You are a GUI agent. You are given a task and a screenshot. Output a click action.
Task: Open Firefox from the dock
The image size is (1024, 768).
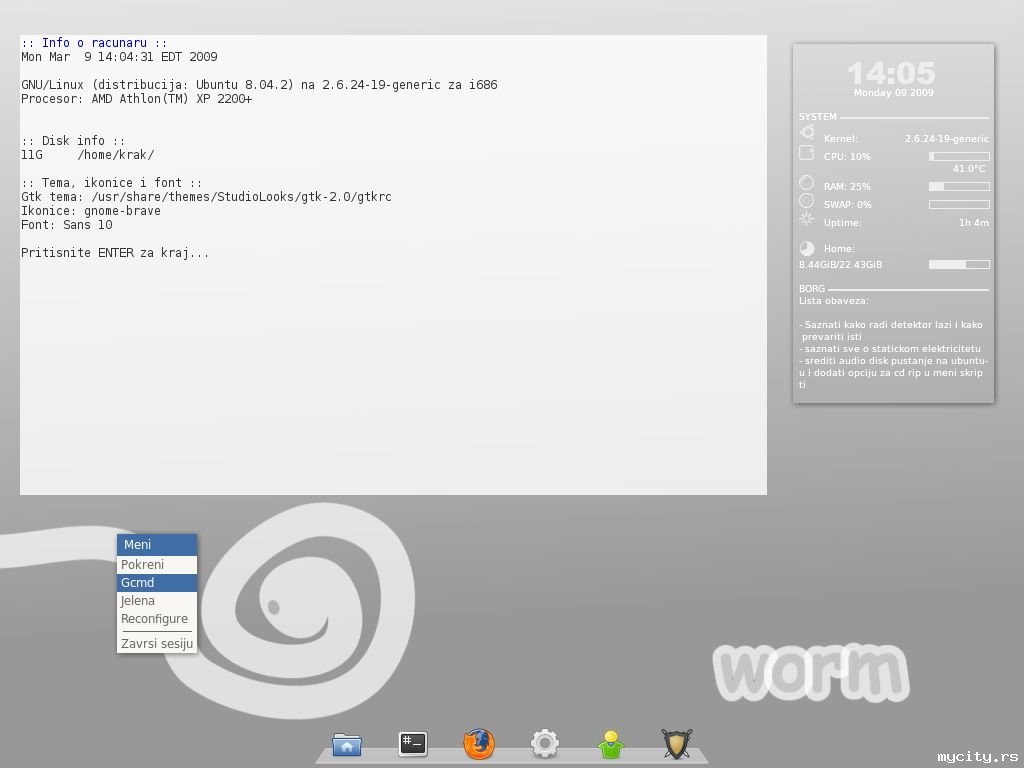479,744
